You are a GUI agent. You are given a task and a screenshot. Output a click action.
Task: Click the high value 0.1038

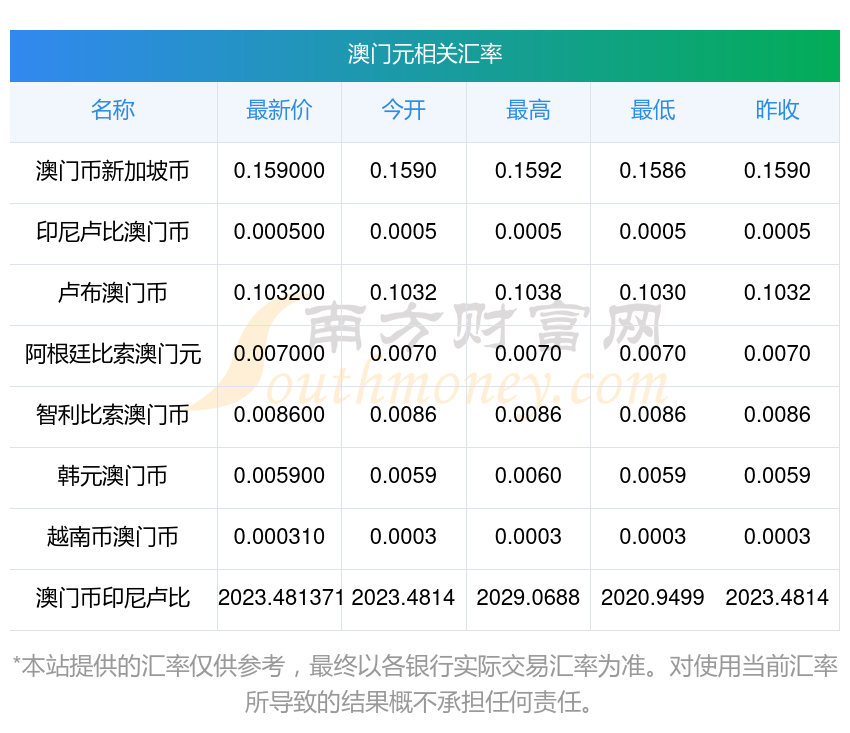click(528, 293)
